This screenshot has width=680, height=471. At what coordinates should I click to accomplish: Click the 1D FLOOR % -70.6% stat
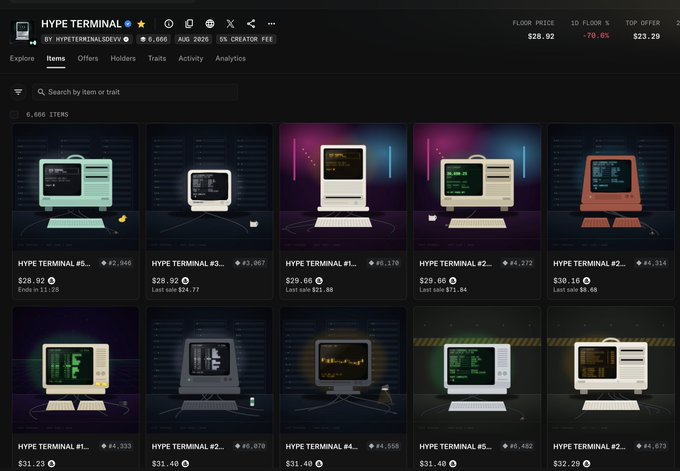[590, 29]
